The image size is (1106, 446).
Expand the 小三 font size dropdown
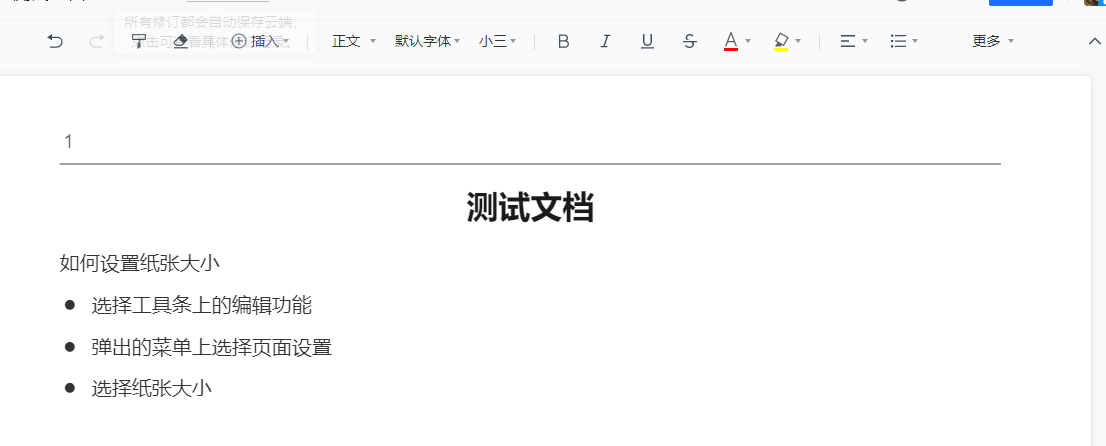[x=497, y=41]
